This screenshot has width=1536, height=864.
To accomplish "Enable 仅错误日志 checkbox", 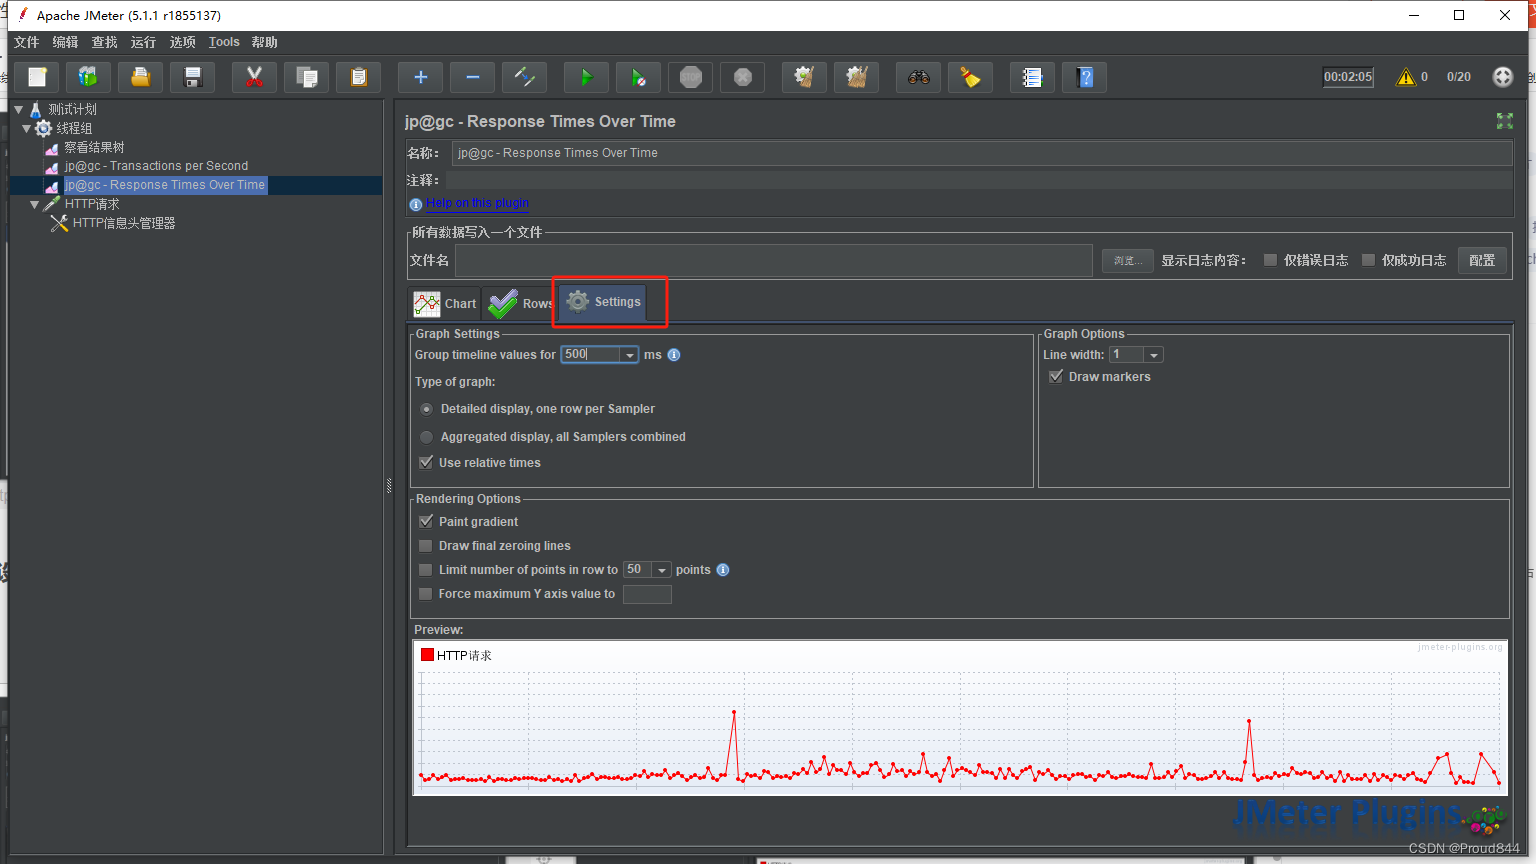I will 1270,260.
